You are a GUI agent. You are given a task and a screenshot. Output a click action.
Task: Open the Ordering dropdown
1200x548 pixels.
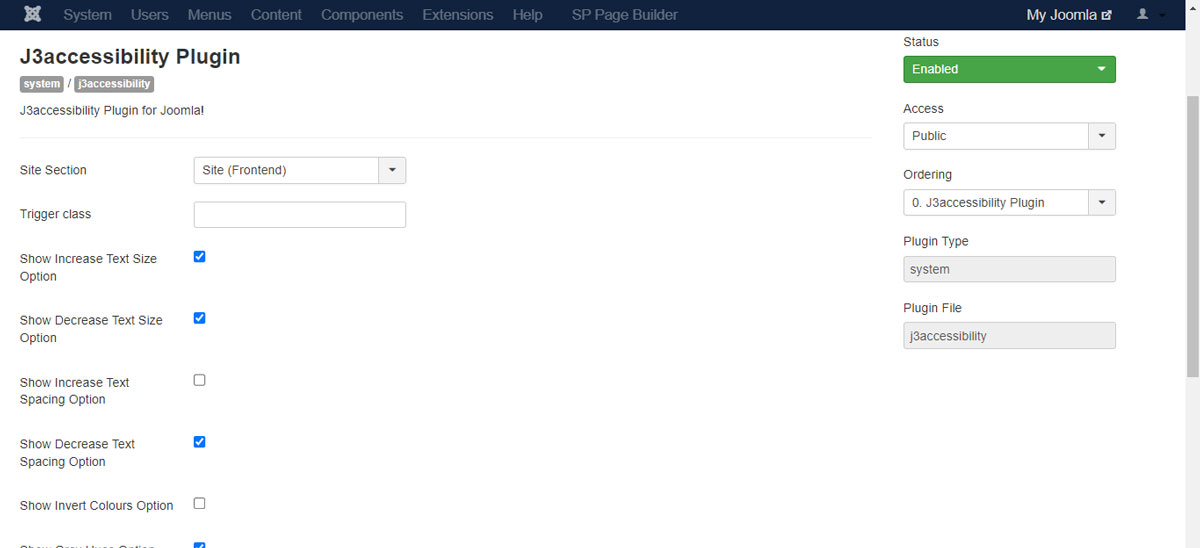click(1009, 203)
